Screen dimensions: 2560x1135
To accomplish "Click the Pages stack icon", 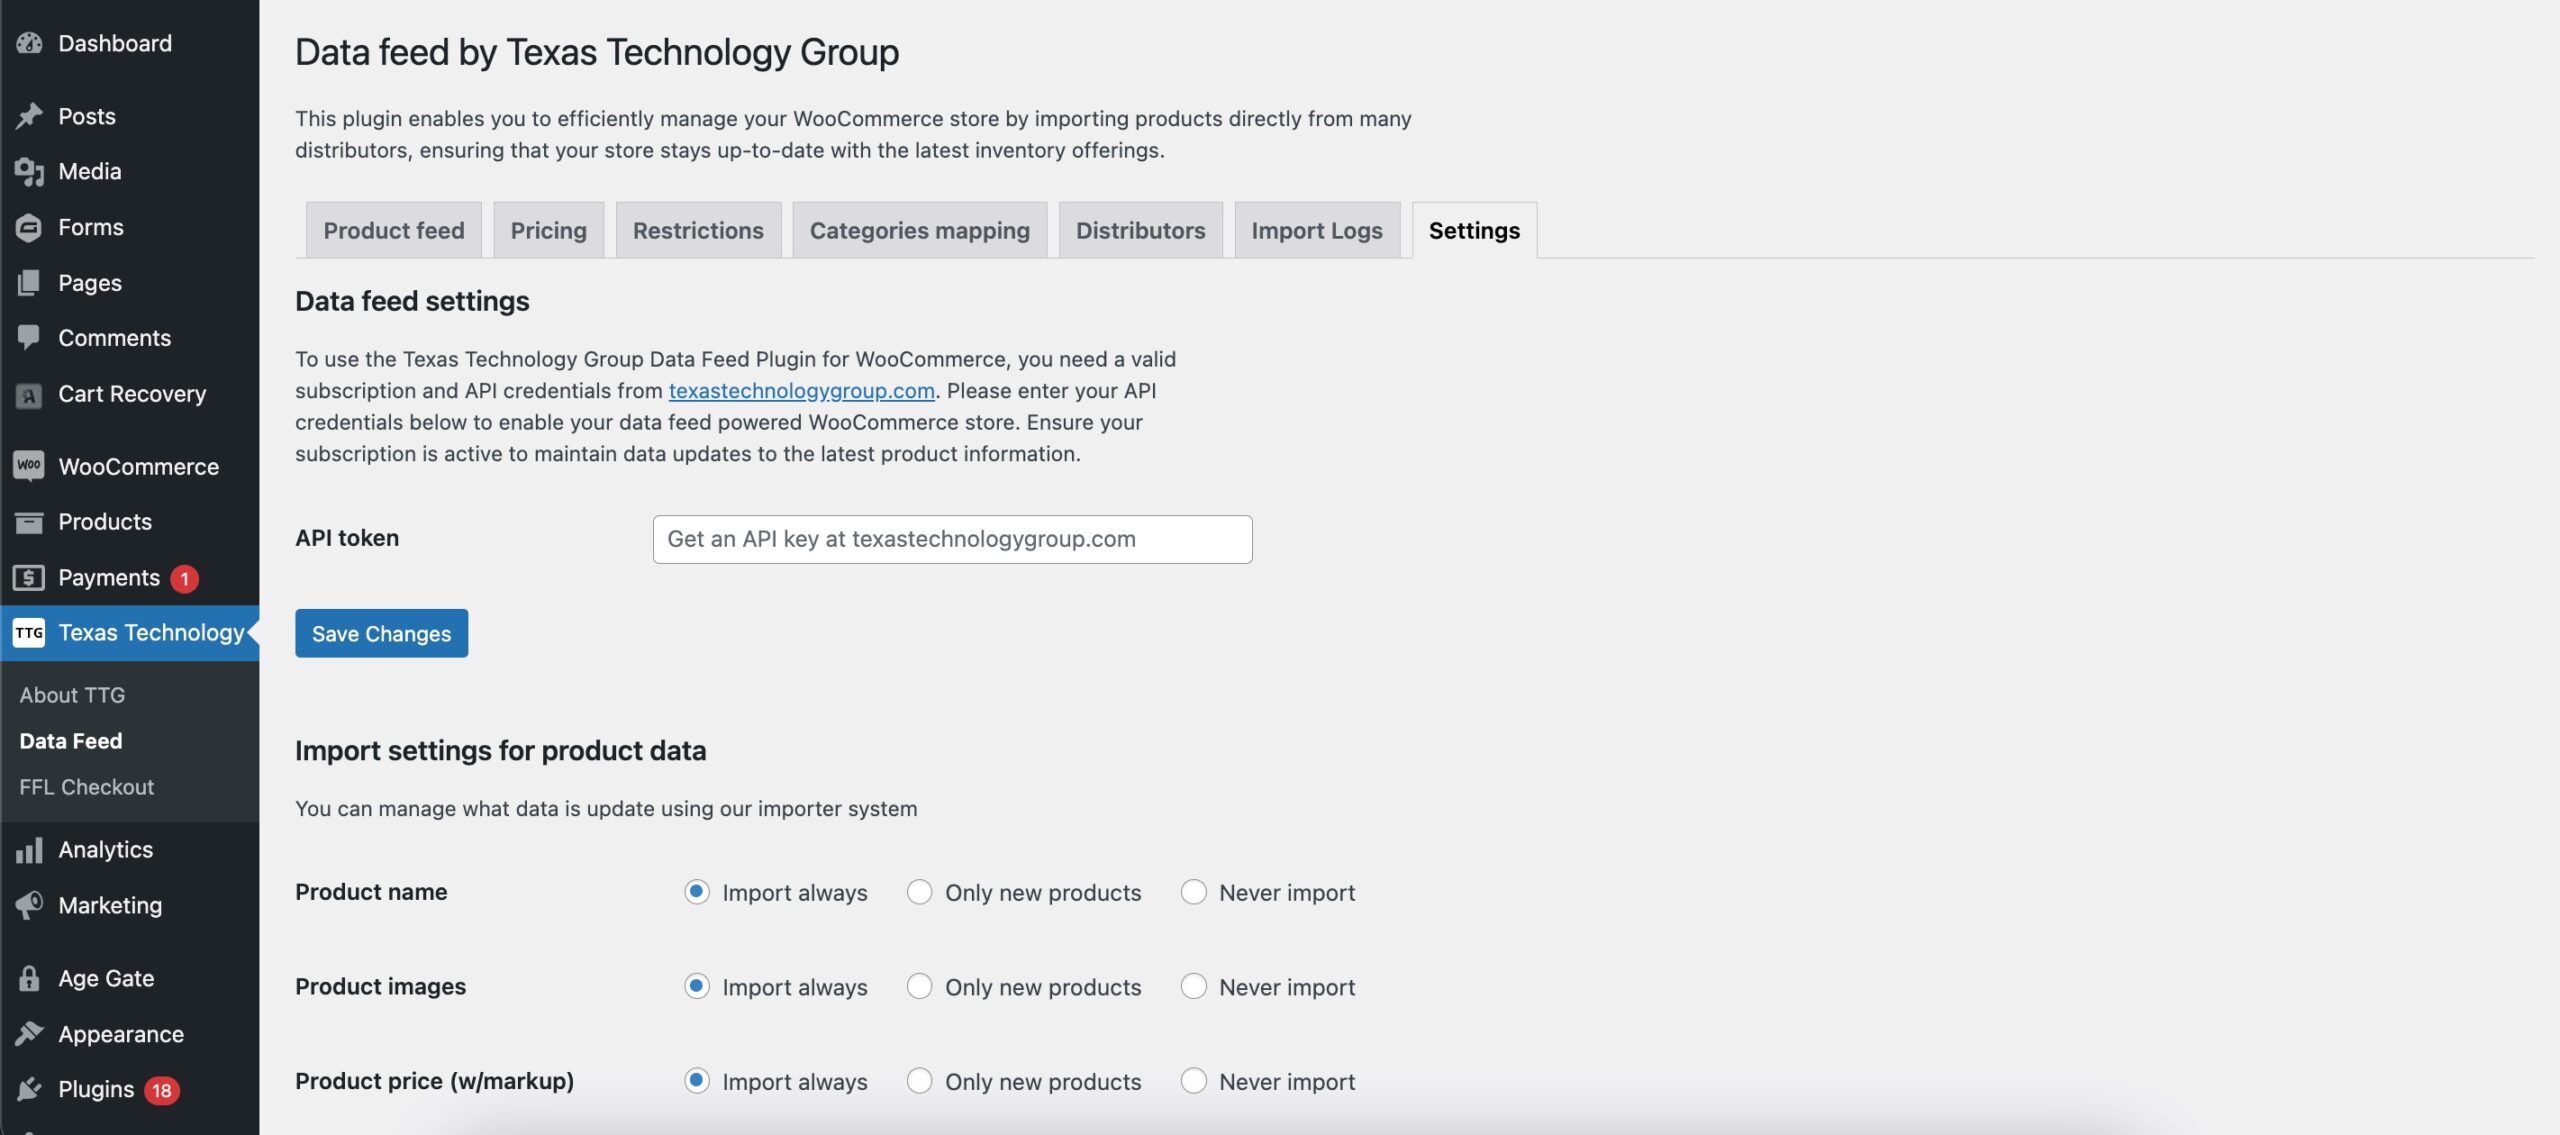I will point(29,283).
